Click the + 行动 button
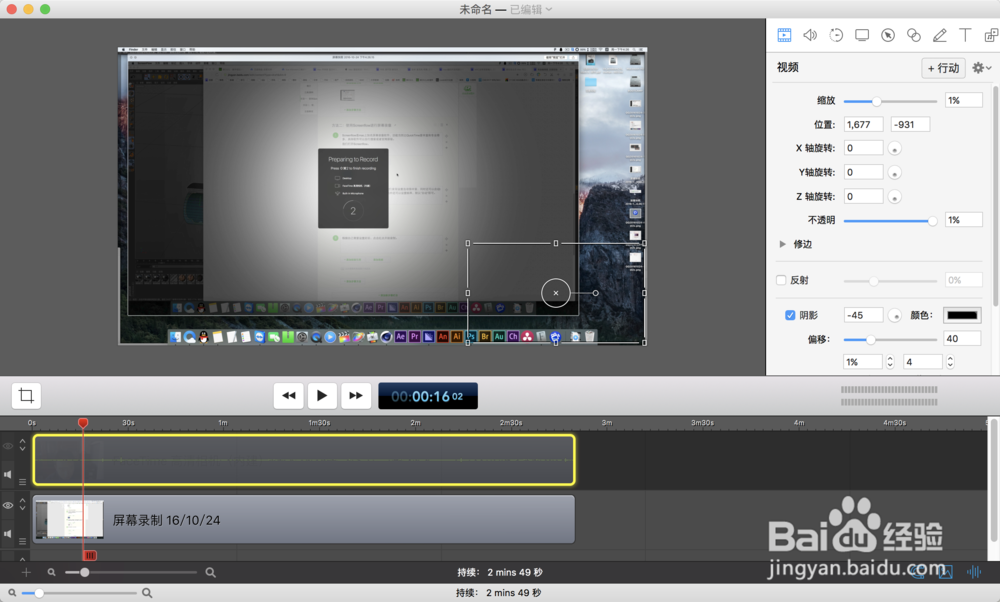Viewport: 1000px width, 602px height. [943, 68]
